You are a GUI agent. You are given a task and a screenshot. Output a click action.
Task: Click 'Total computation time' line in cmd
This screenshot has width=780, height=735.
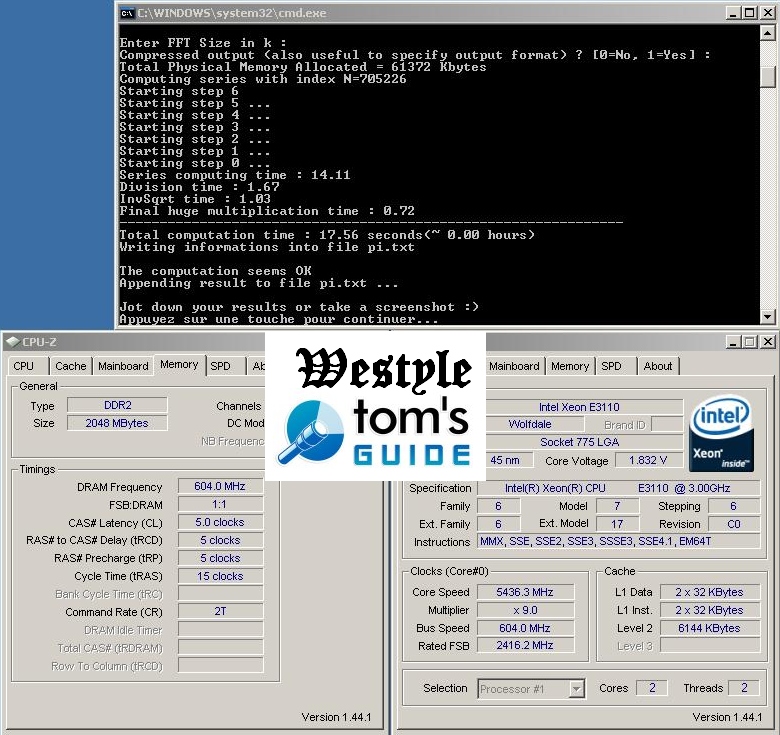[327, 235]
